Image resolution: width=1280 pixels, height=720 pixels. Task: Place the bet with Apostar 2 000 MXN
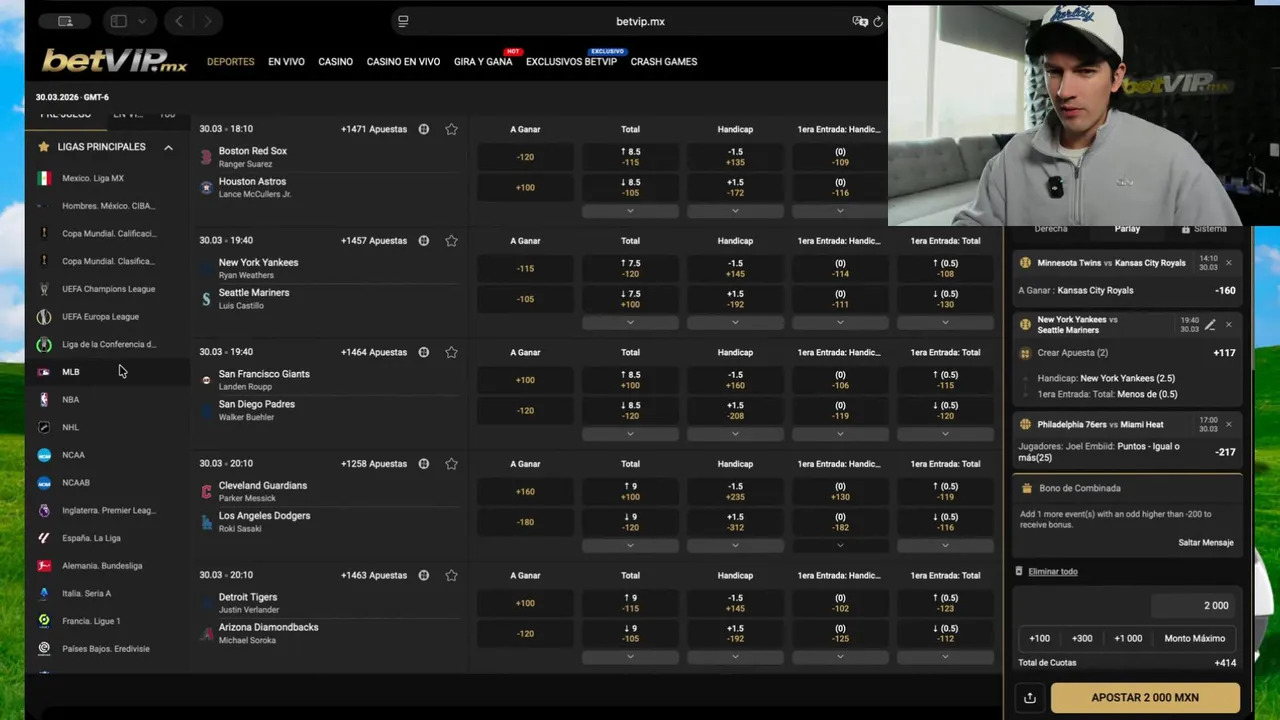tap(1145, 698)
